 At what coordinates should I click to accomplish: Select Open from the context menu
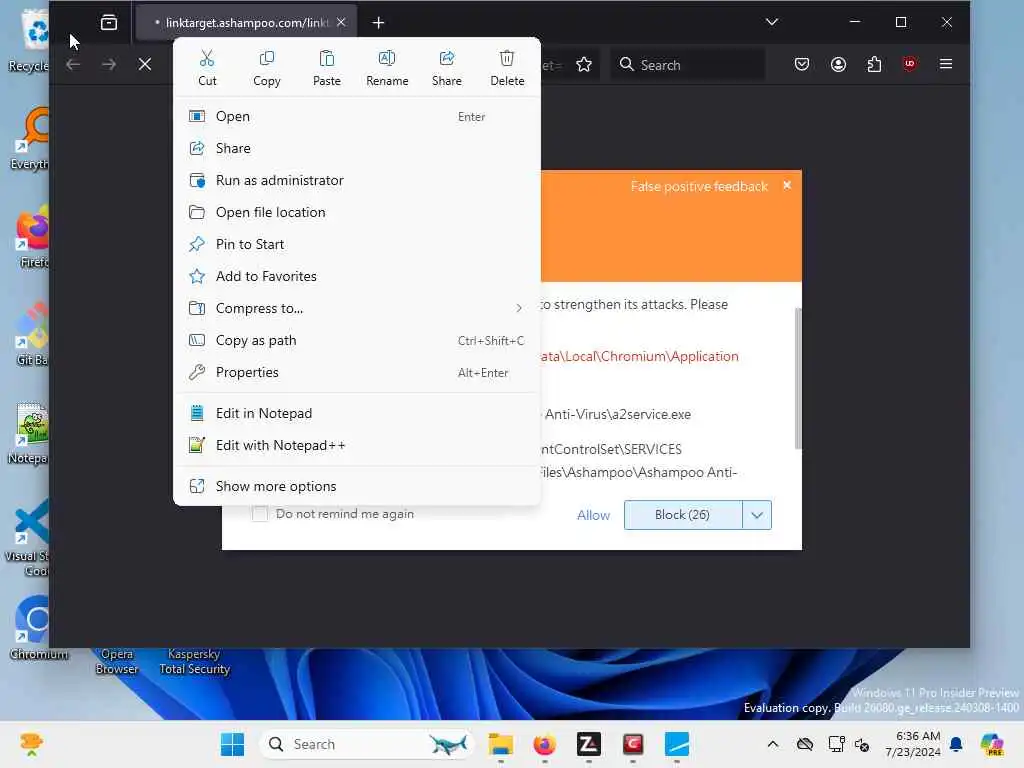tap(357, 116)
